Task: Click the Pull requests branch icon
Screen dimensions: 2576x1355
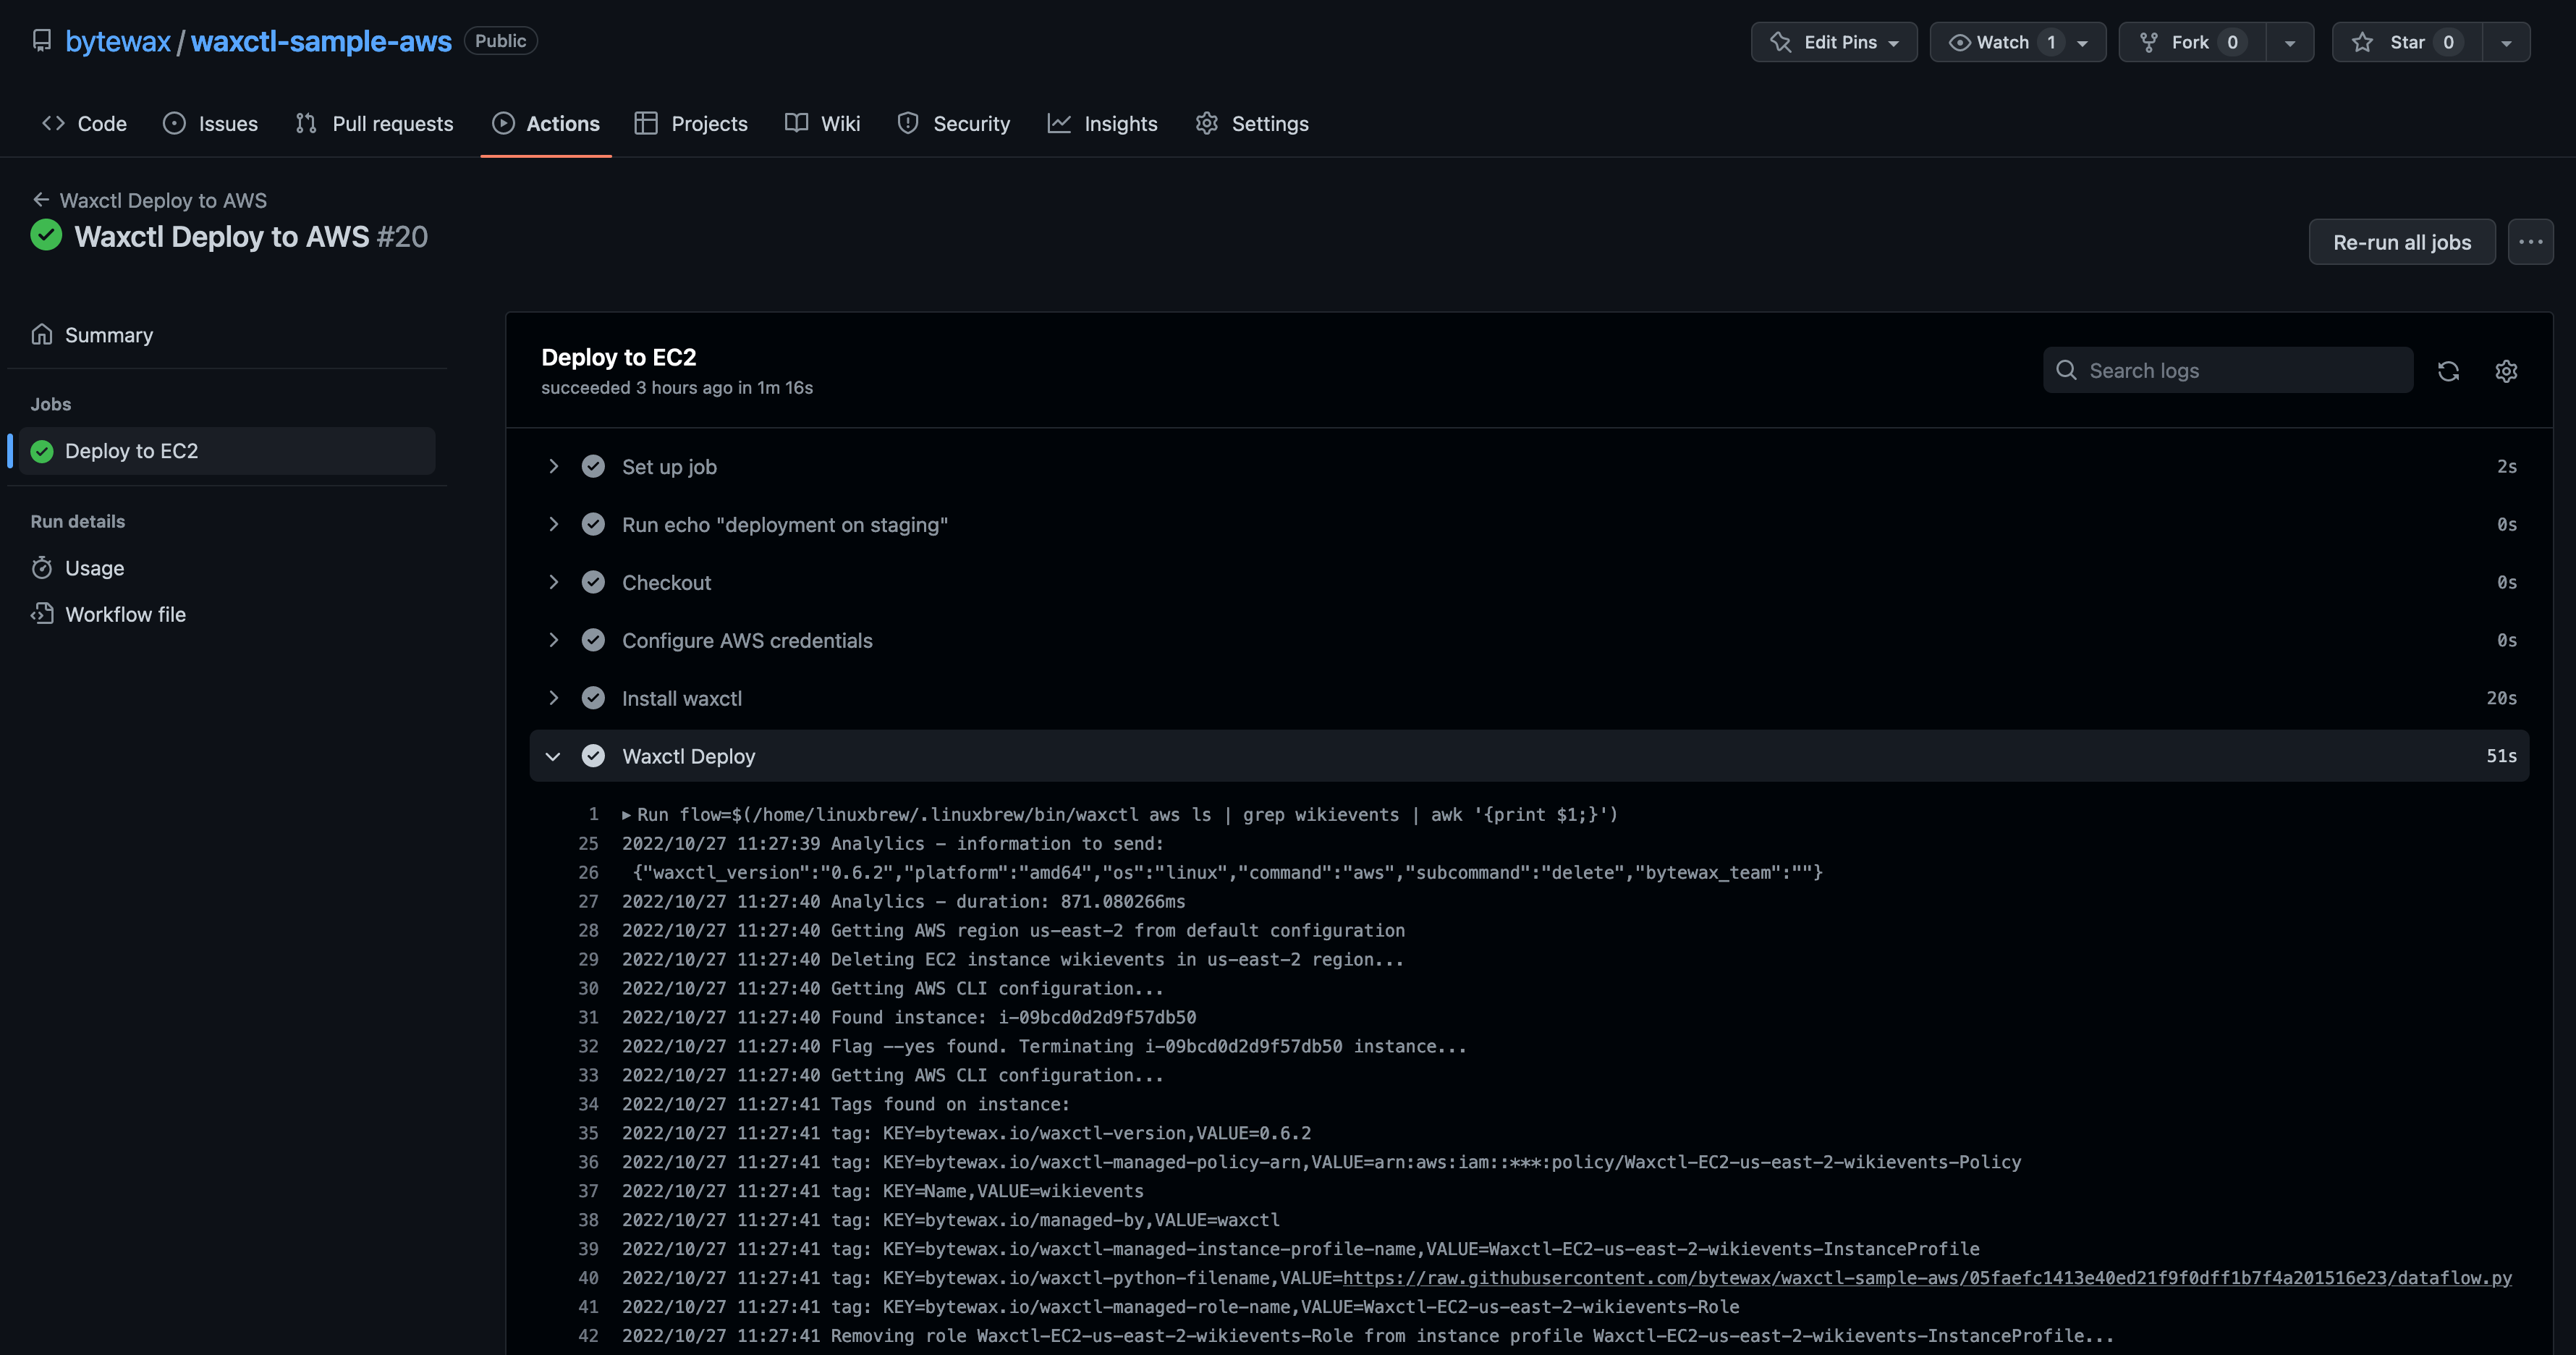Action: (306, 123)
